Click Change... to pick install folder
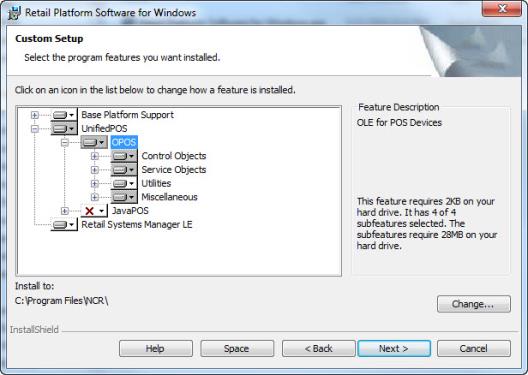 pos(474,304)
